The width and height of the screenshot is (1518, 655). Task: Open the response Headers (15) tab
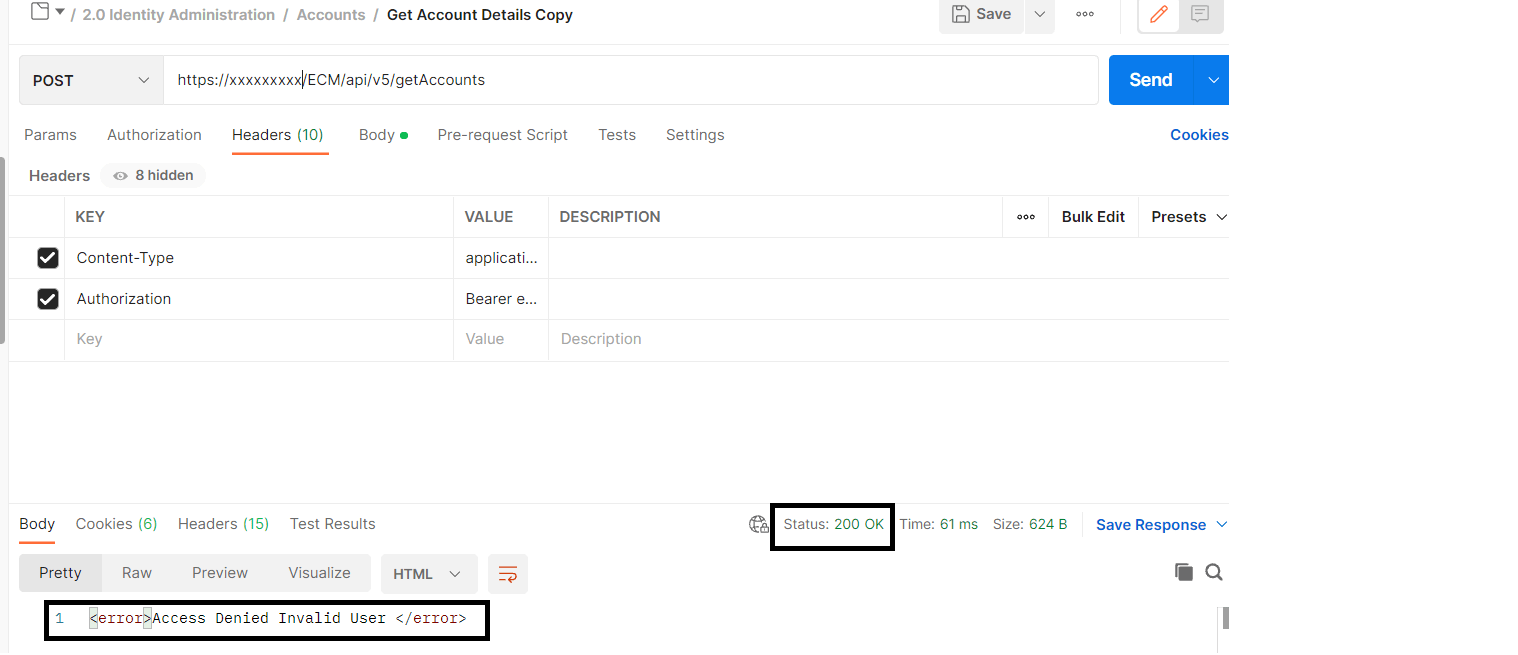[223, 524]
